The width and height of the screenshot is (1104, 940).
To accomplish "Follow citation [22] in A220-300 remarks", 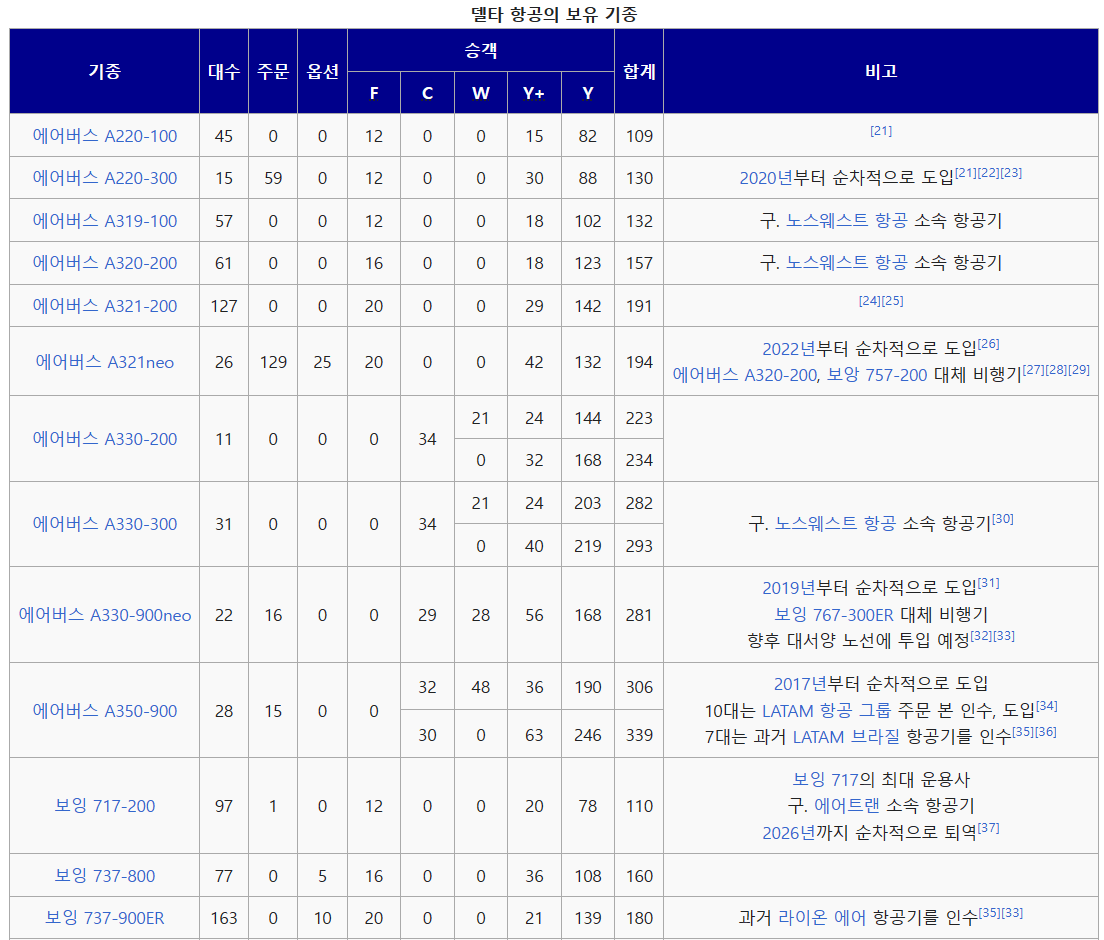I will point(989,173).
